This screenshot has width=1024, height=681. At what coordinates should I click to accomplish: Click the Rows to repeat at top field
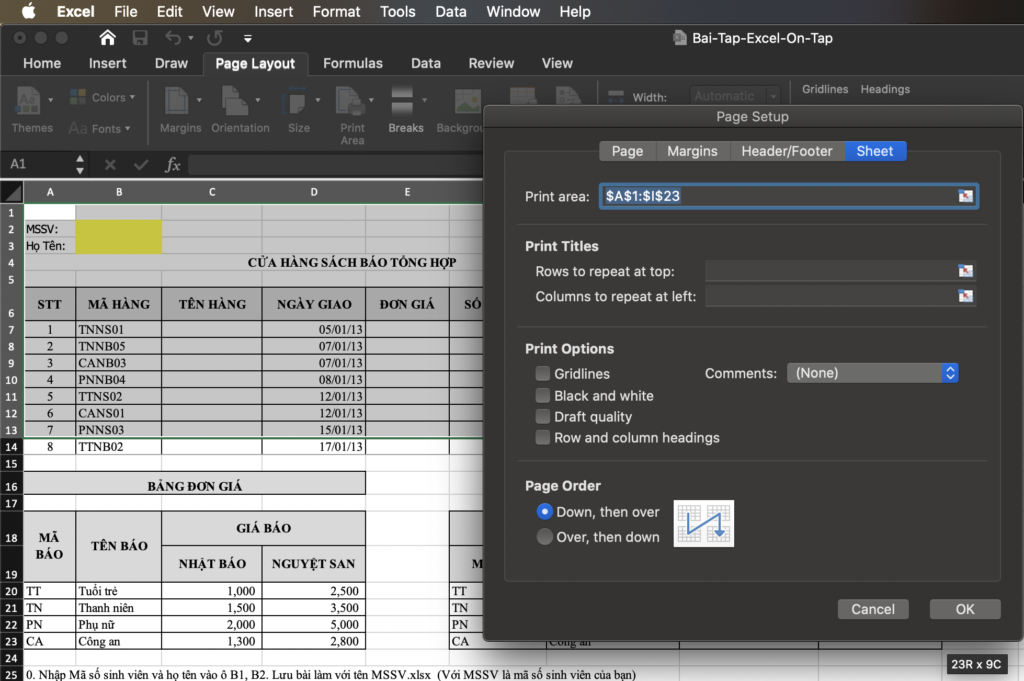pyautogui.click(x=840, y=270)
